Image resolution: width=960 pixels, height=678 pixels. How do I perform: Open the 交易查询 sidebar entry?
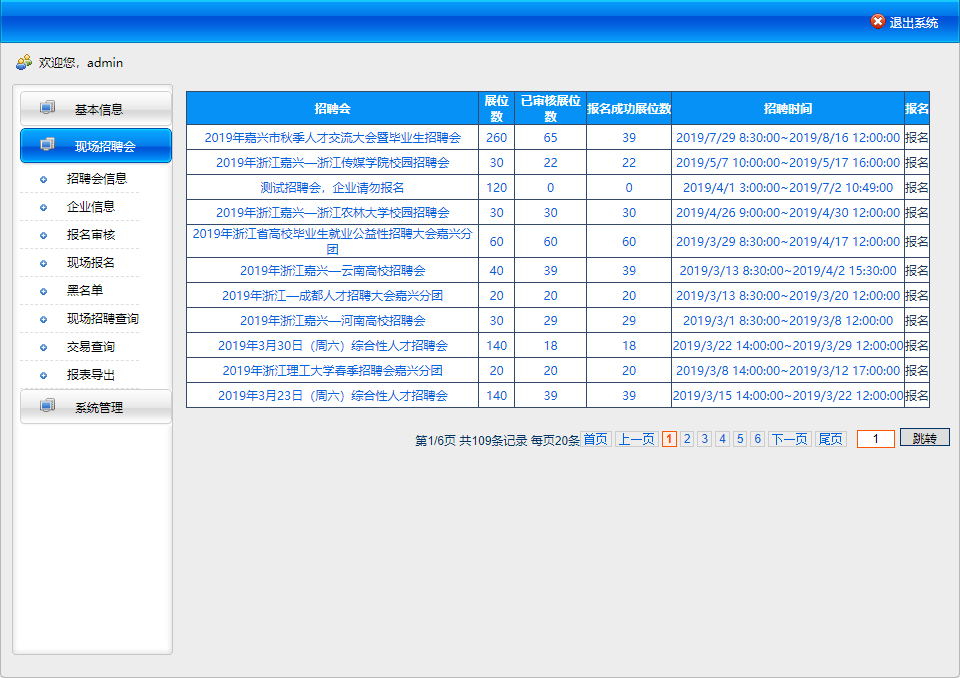tap(91, 347)
